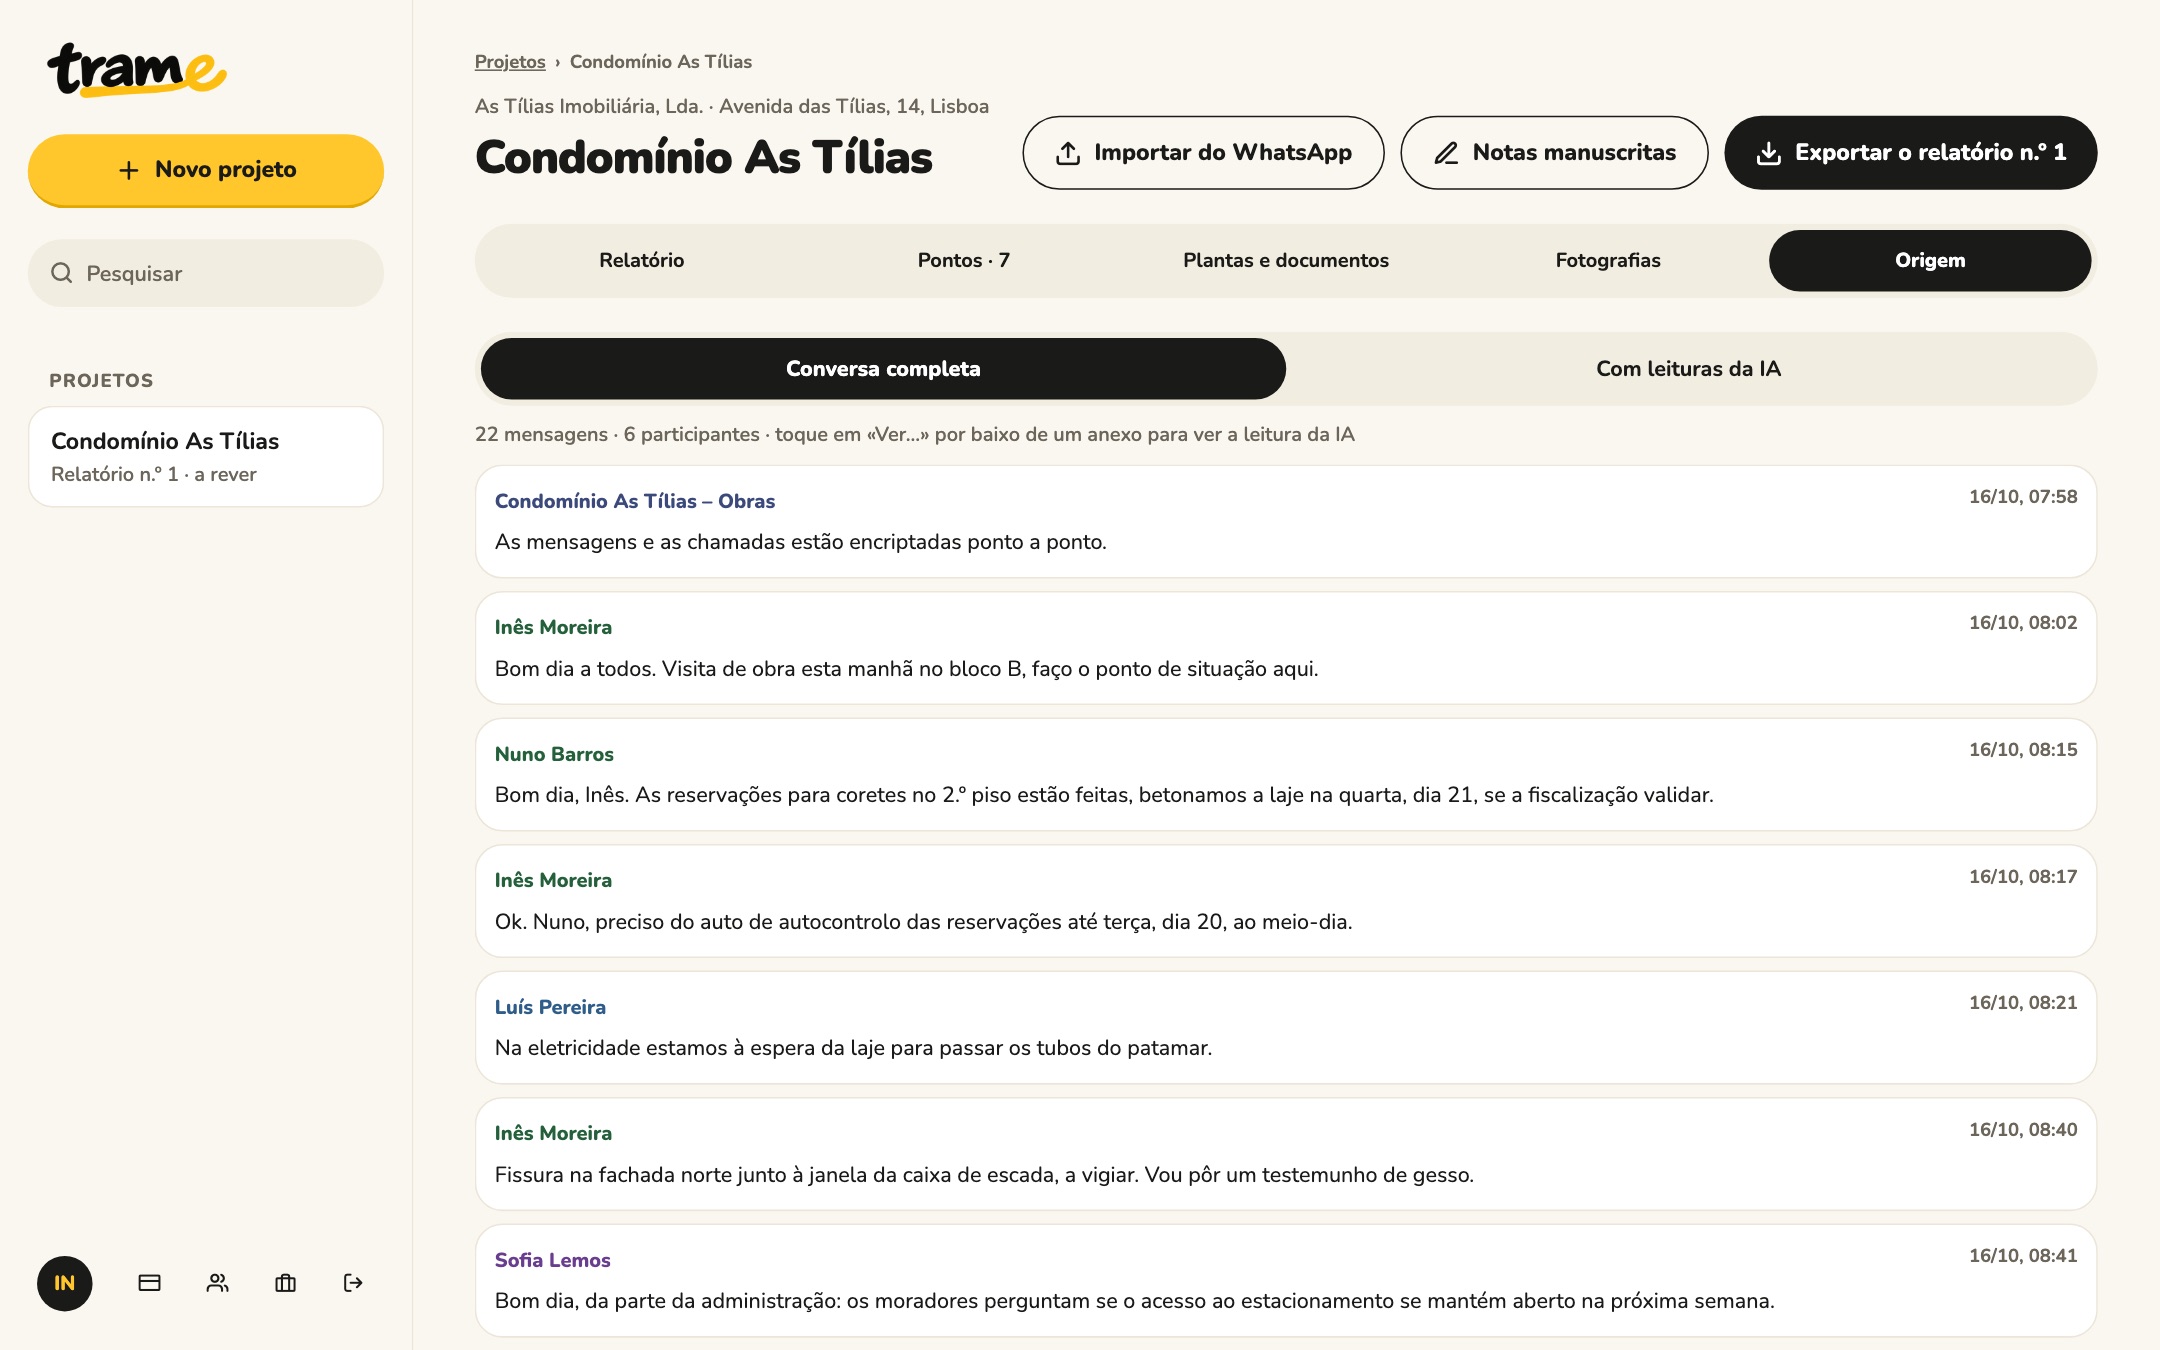
Task: Follow the Projetos breadcrumb link
Action: pyautogui.click(x=510, y=62)
